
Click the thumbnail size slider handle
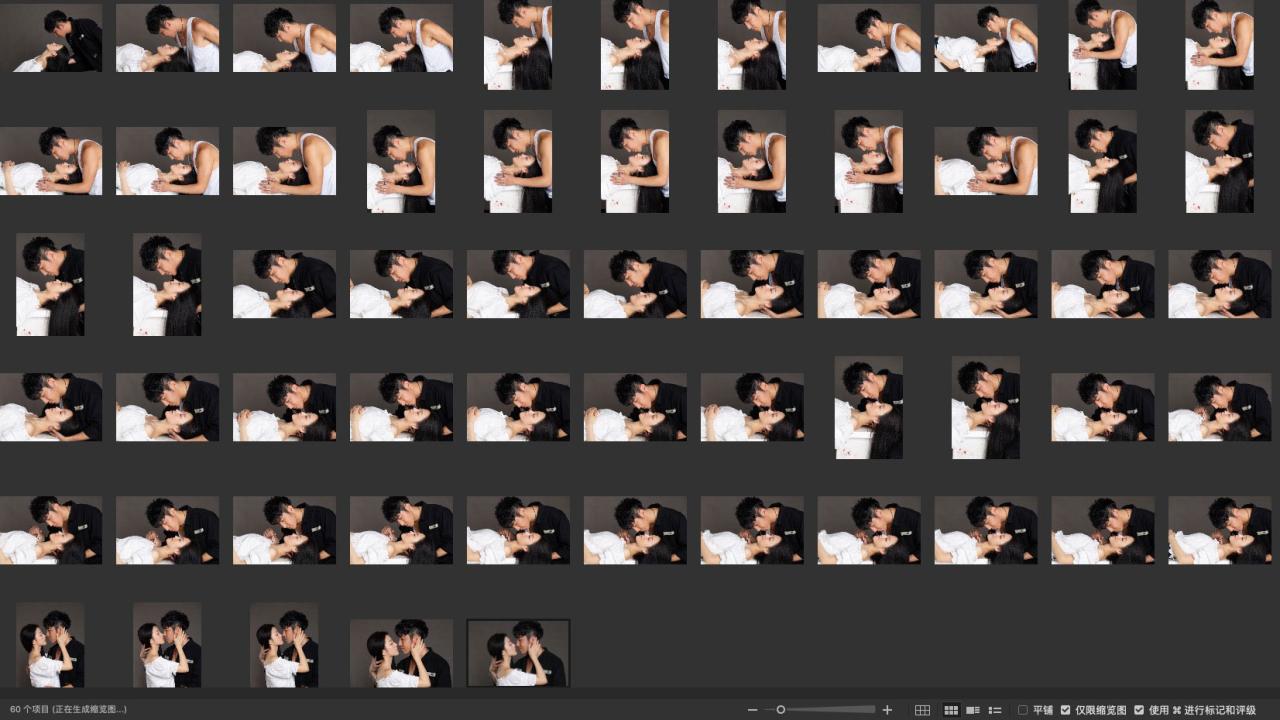(781, 710)
